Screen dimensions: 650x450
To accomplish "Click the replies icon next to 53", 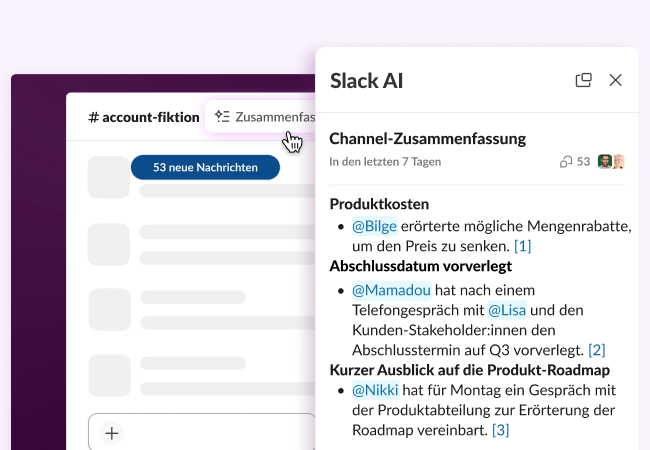I will click(567, 162).
